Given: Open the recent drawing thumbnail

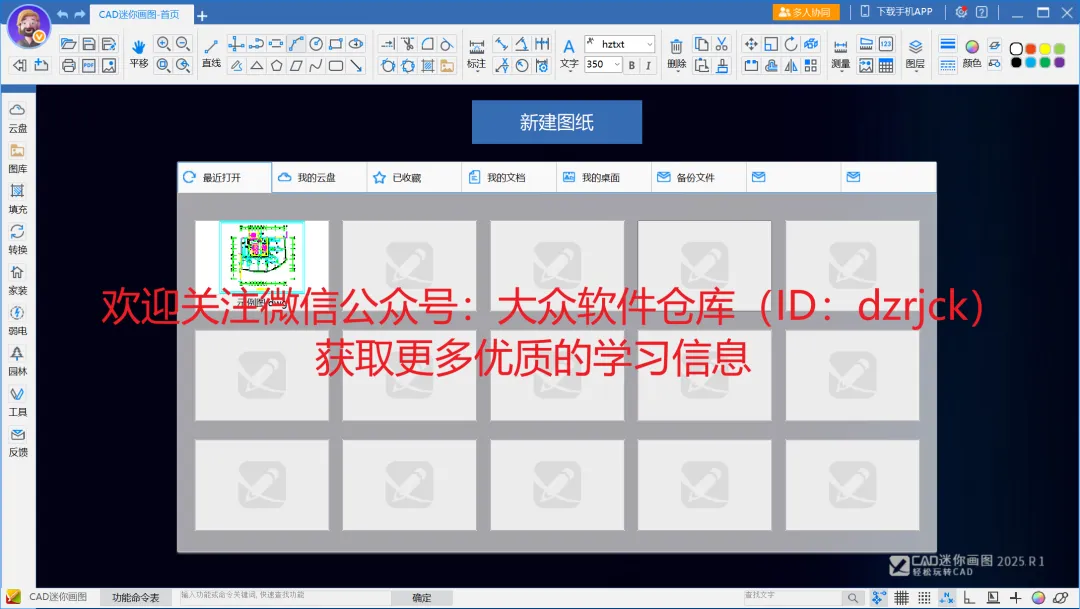Looking at the screenshot, I should (262, 265).
